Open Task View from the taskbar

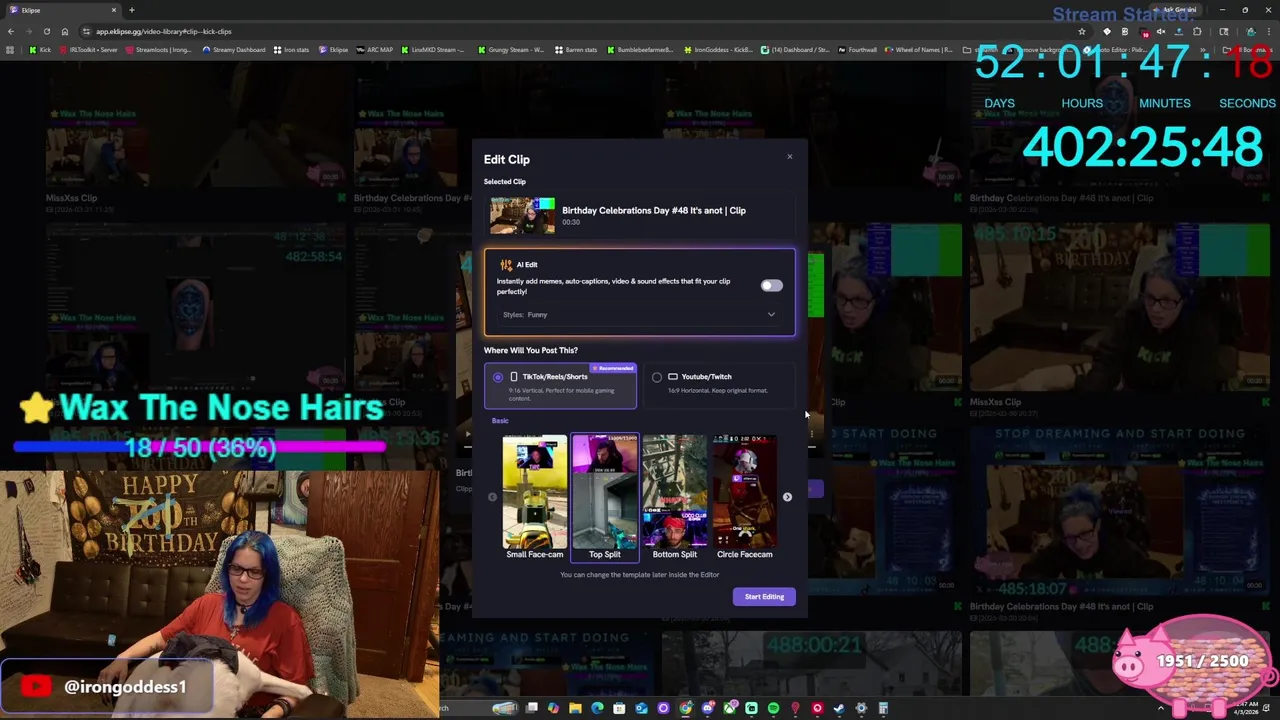point(531,708)
